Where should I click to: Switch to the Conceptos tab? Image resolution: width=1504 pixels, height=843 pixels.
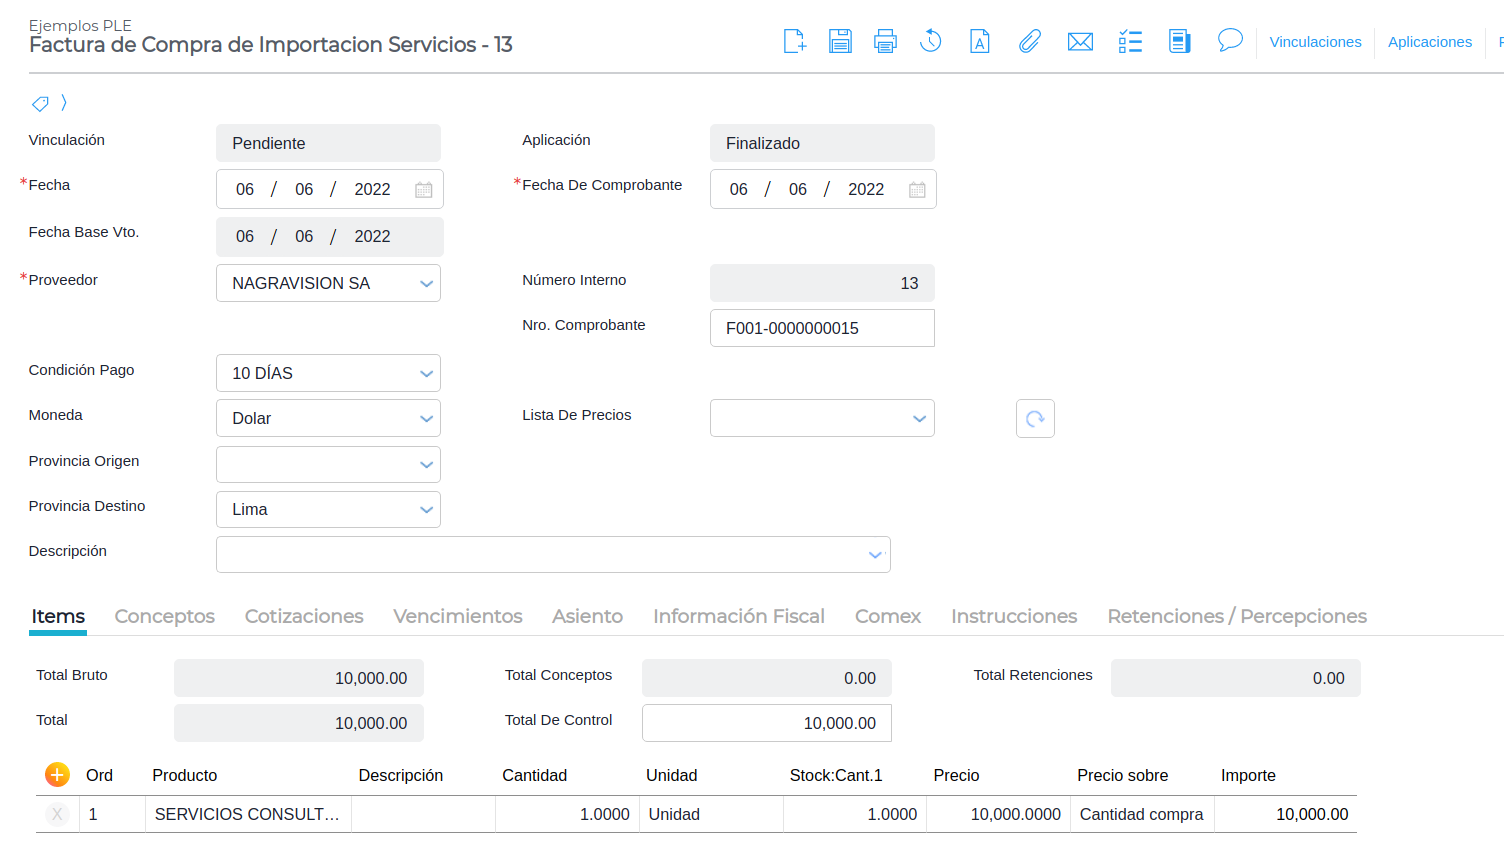click(165, 616)
